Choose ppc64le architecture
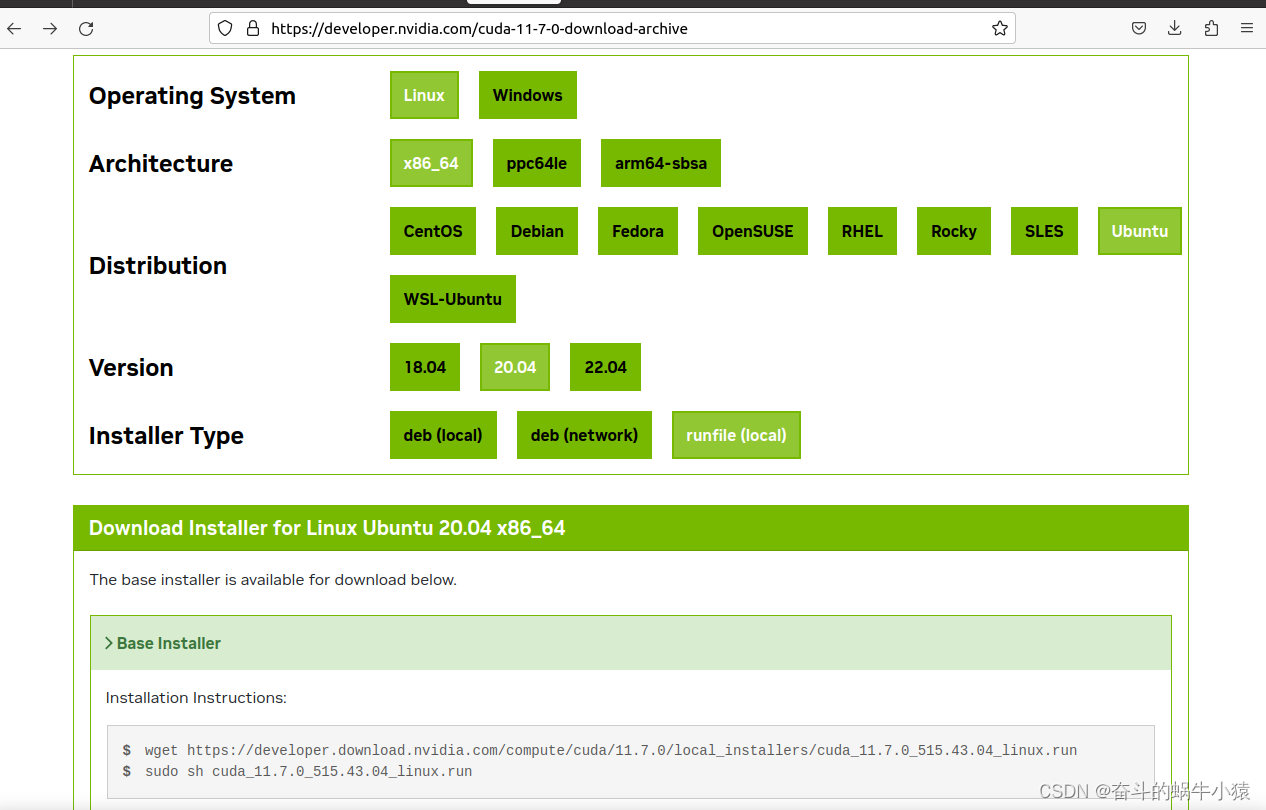Image resolution: width=1266 pixels, height=810 pixels. tap(537, 163)
